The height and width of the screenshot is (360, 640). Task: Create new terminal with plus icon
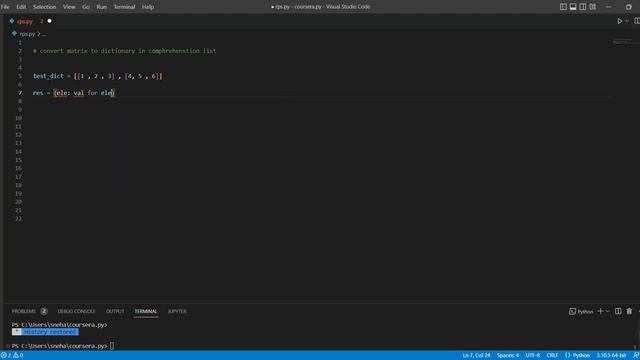[600, 311]
